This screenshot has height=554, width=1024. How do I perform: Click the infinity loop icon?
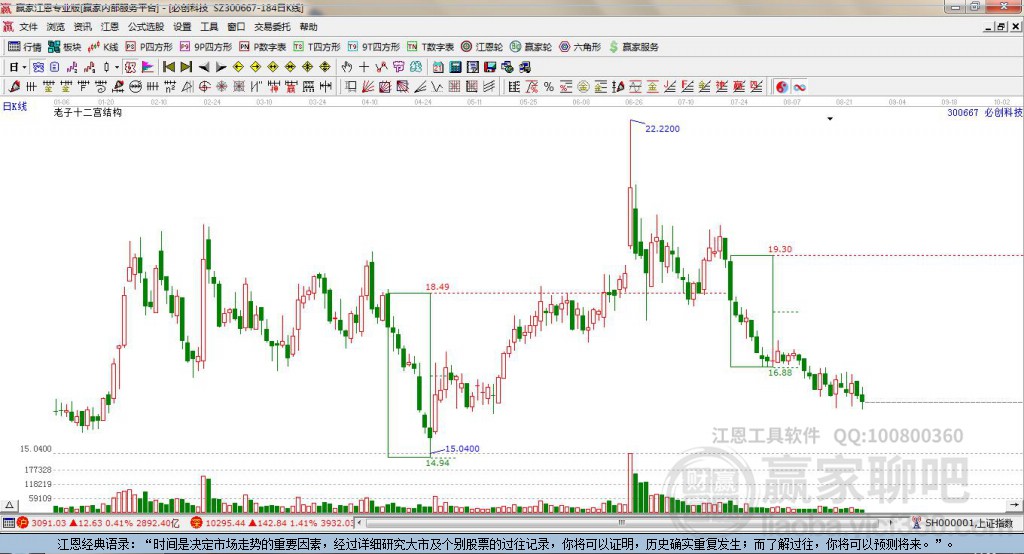[x=799, y=86]
